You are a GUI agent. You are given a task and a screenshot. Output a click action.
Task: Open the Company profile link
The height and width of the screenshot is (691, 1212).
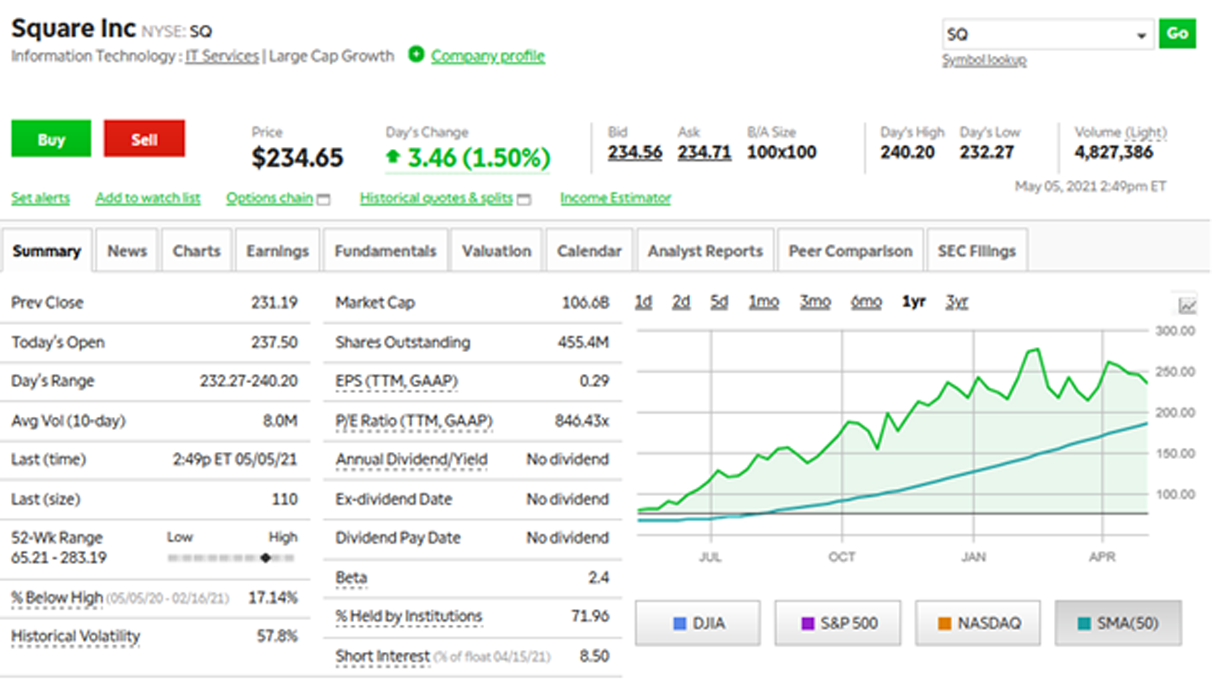coord(488,56)
